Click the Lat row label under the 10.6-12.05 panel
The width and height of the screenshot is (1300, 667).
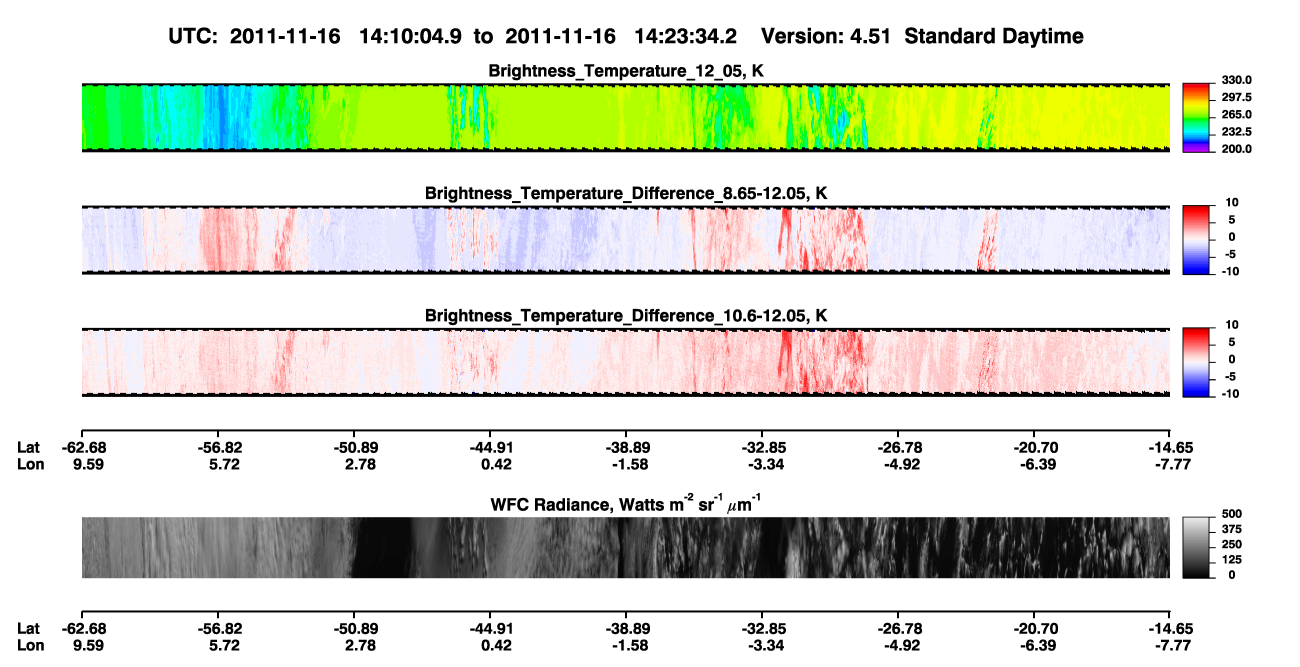point(28,447)
